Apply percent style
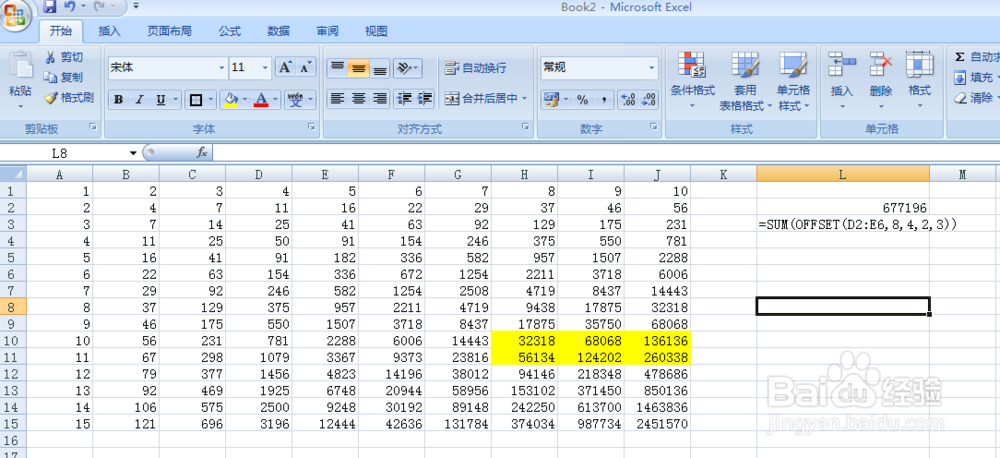1000x458 pixels. (x=582, y=100)
